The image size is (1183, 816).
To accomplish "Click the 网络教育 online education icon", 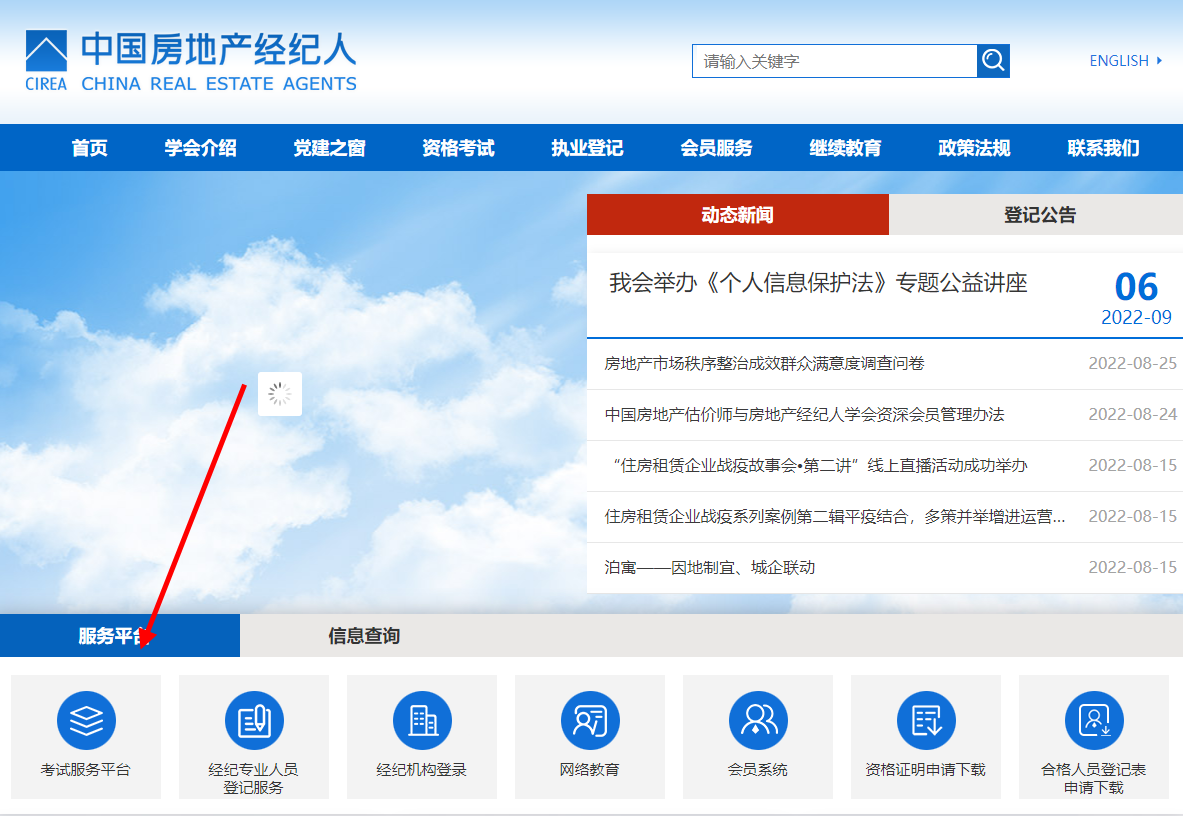I will 590,736.
